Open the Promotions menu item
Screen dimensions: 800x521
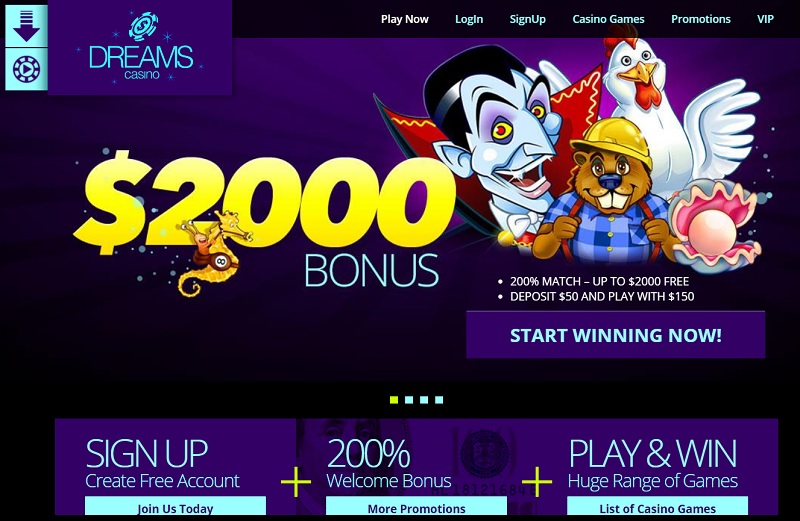point(701,19)
